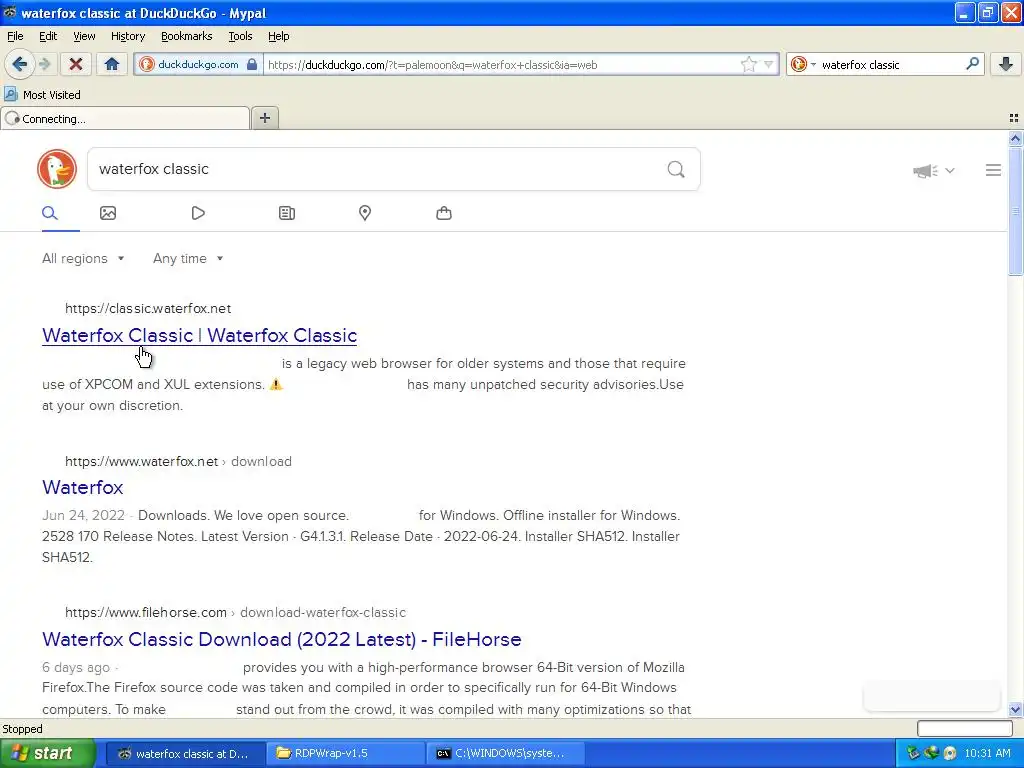1024x768 pixels.
Task: Click the address bar URL field
Action: 500,65
